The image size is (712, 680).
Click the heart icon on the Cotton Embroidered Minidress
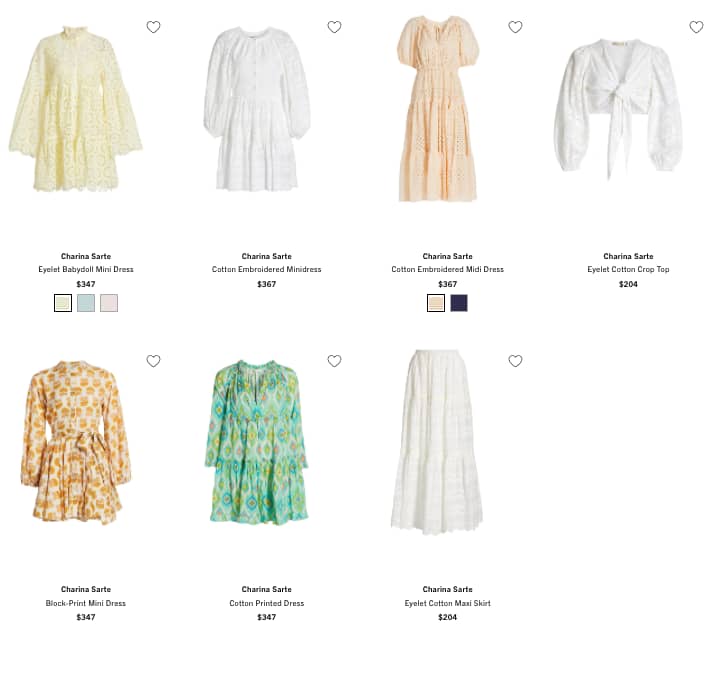(x=334, y=27)
